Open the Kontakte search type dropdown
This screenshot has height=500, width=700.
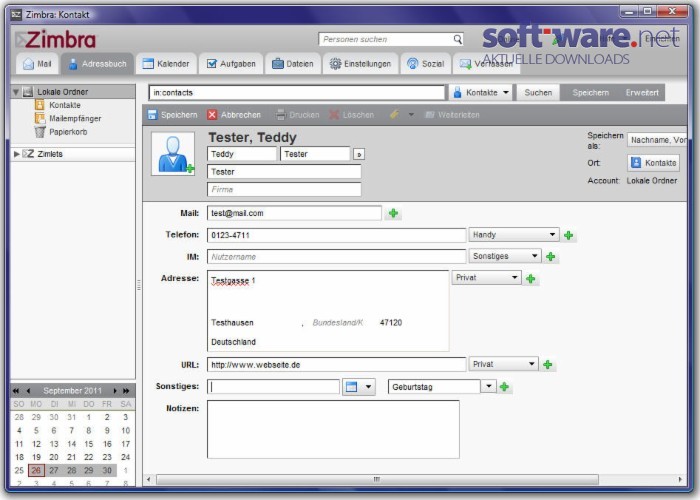[506, 92]
